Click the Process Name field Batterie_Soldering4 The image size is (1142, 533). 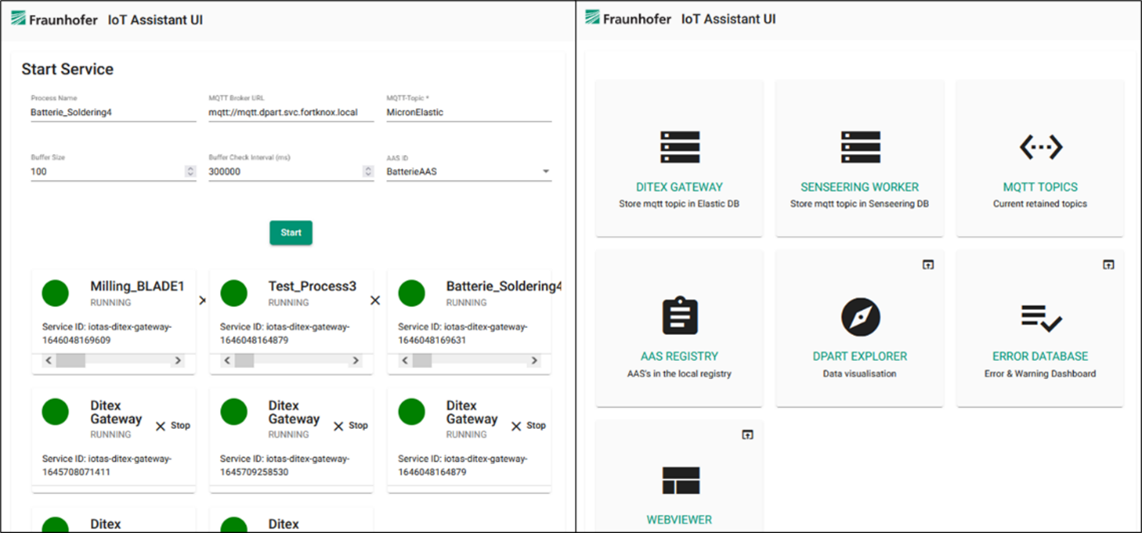[113, 113]
